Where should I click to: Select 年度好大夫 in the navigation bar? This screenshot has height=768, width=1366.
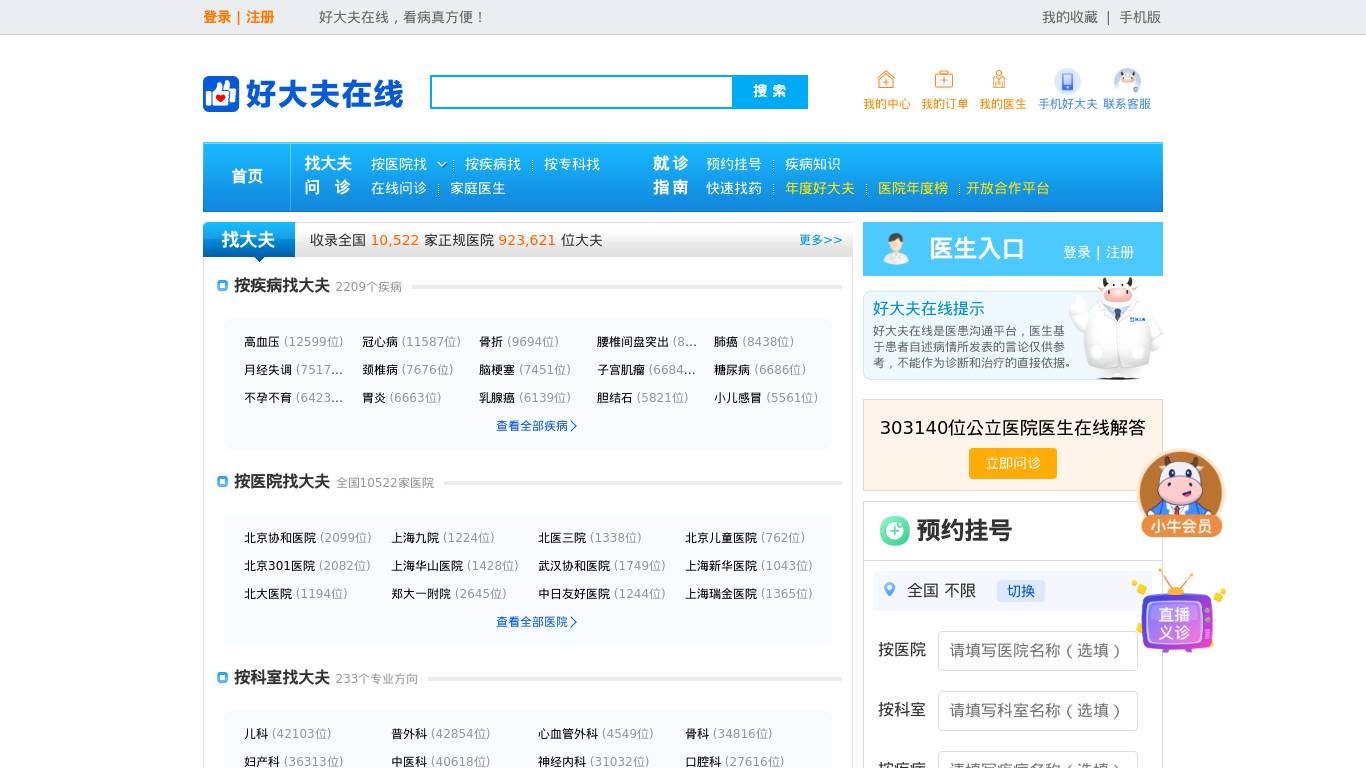[819, 188]
